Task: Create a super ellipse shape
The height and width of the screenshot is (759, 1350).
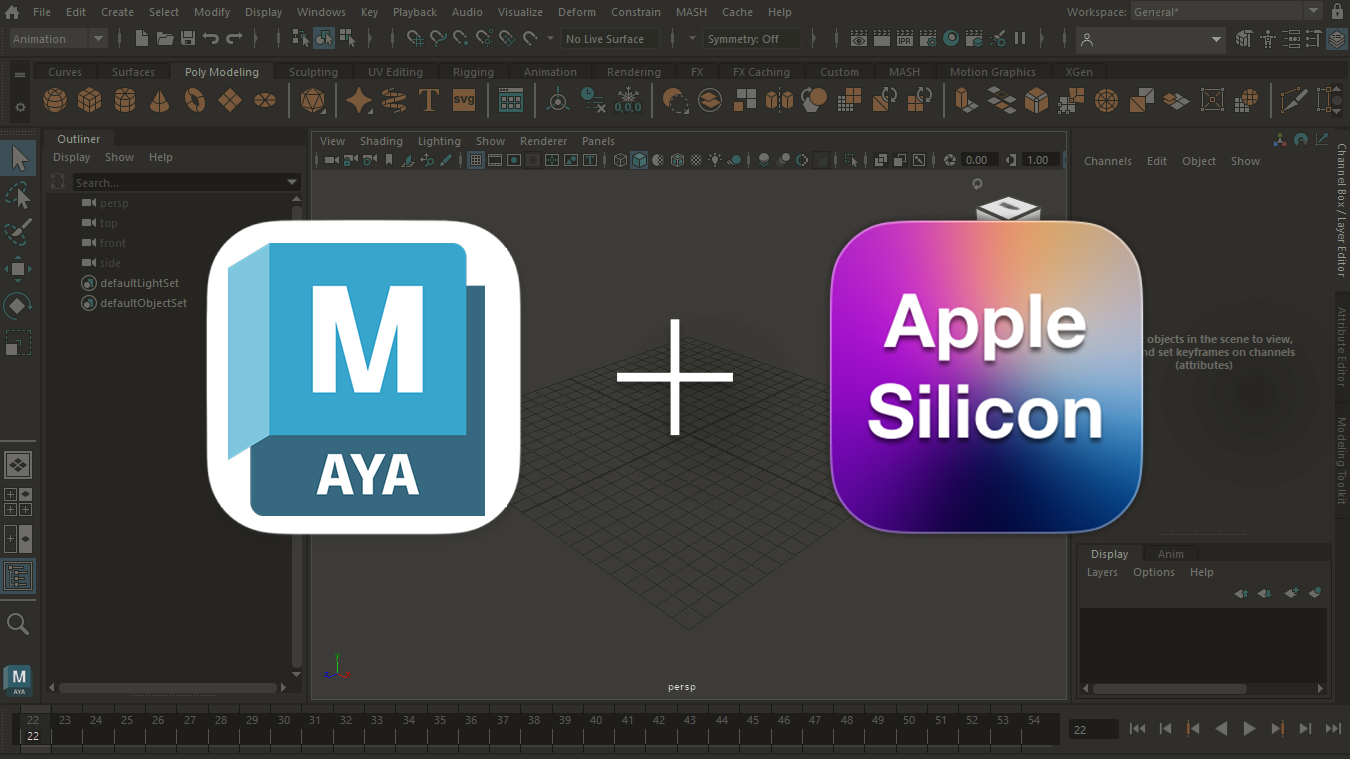Action: point(359,101)
